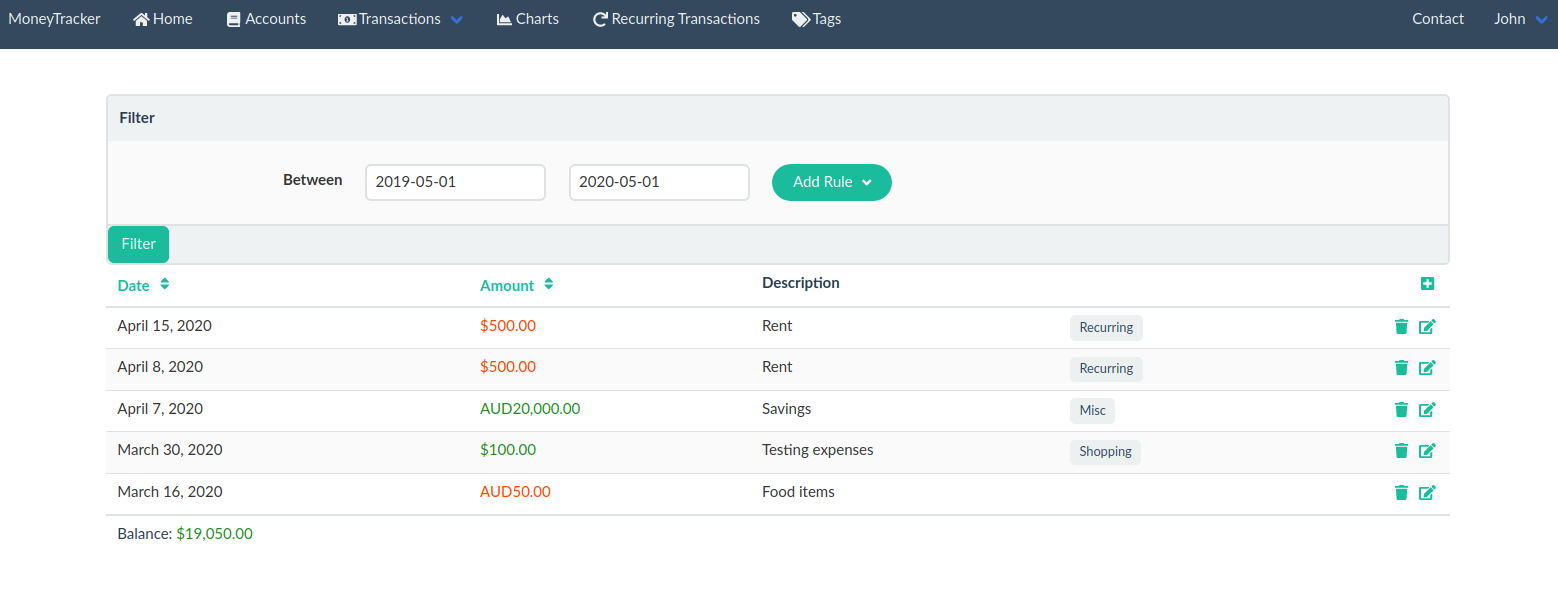
Task: Delete the Testing expenses transaction
Action: (1401, 450)
